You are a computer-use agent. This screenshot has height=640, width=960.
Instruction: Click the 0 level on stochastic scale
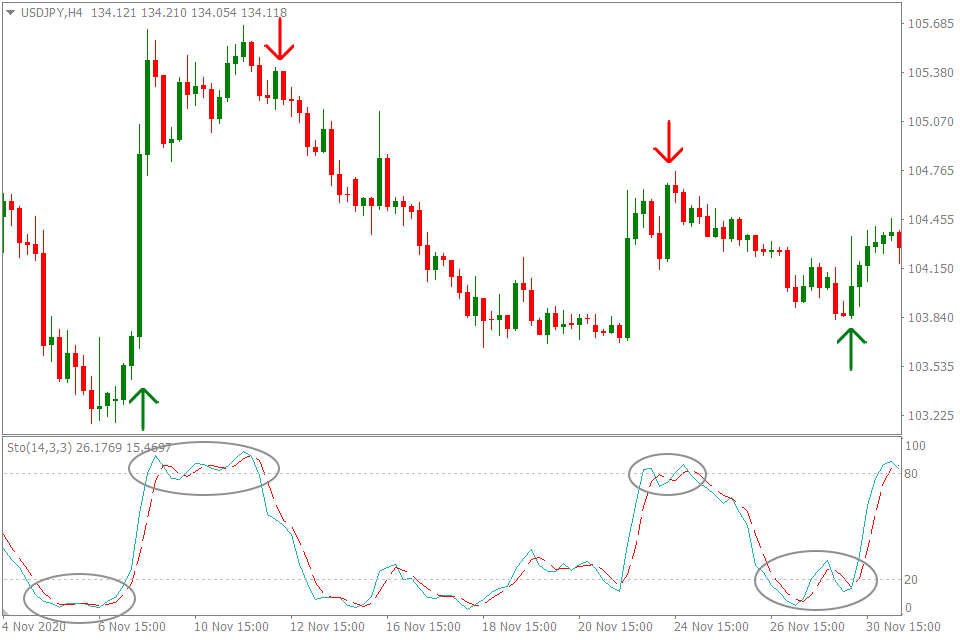coord(908,608)
